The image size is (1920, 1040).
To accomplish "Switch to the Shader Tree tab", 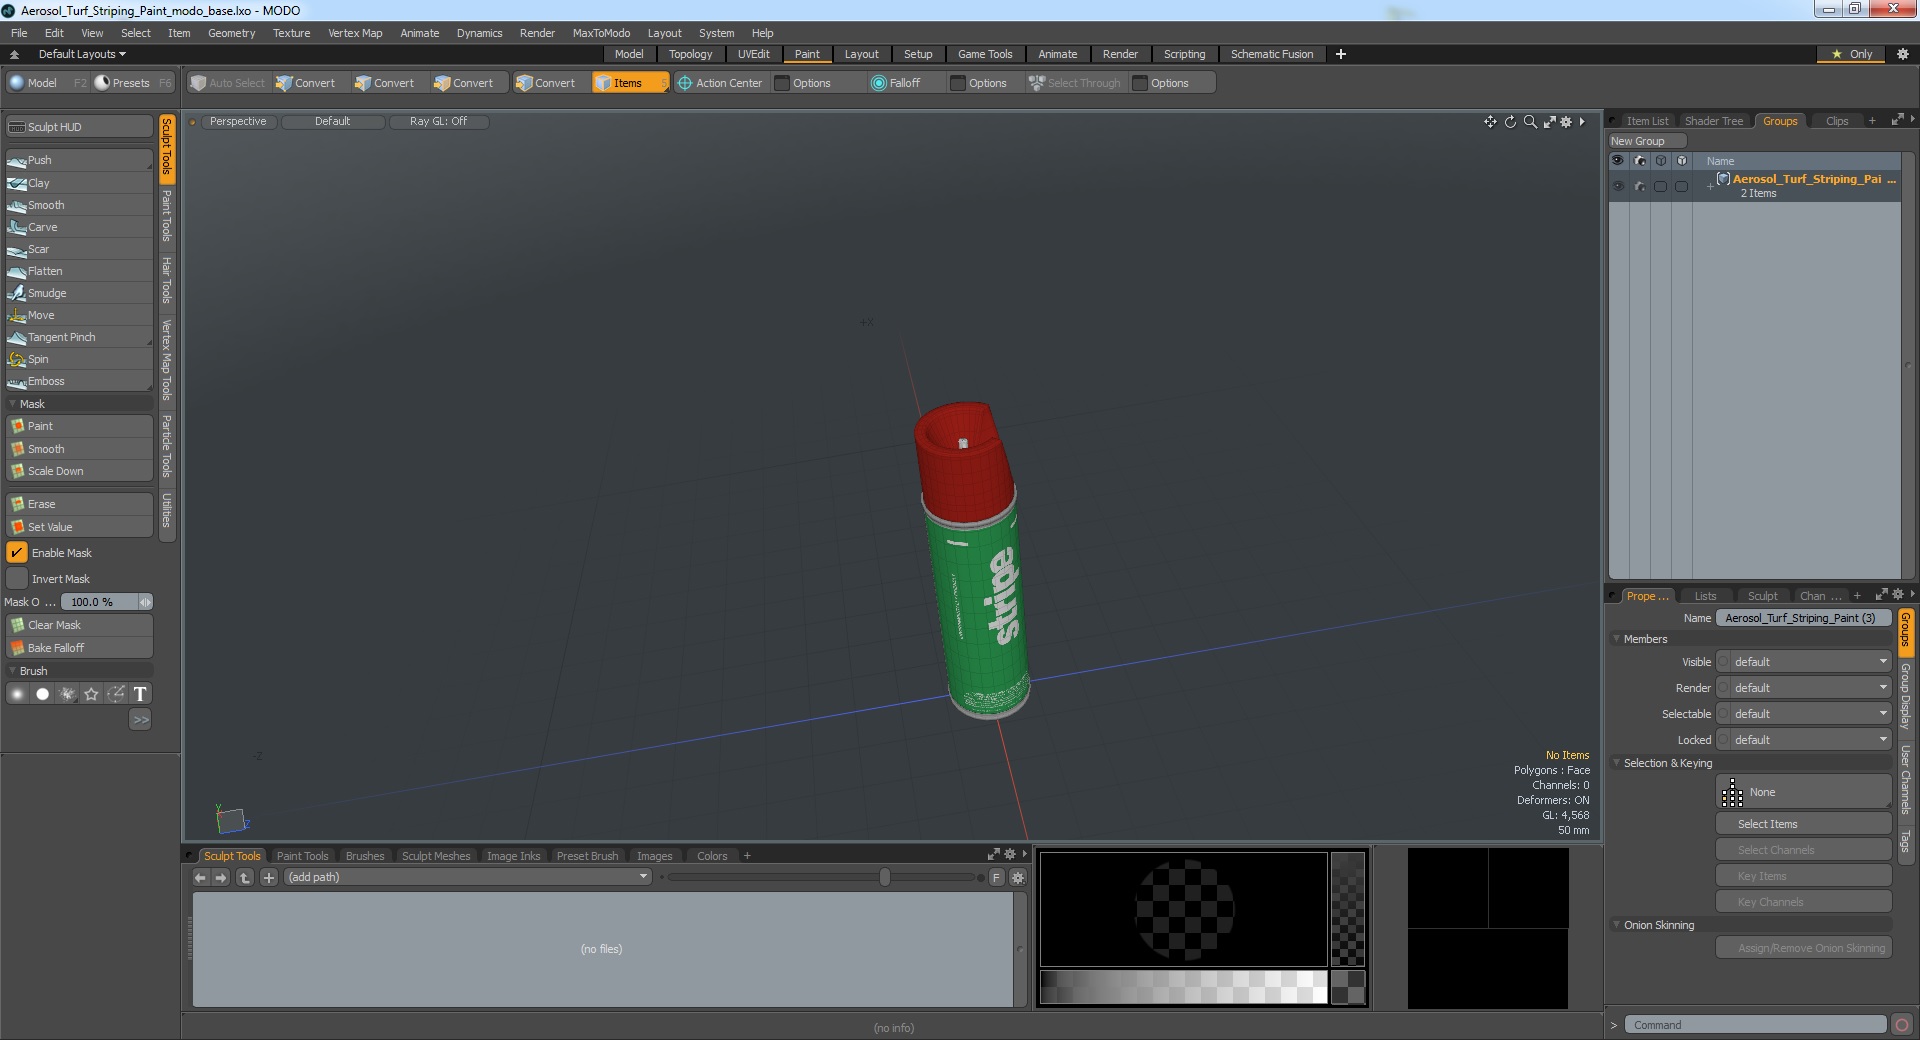I will 1713,121.
